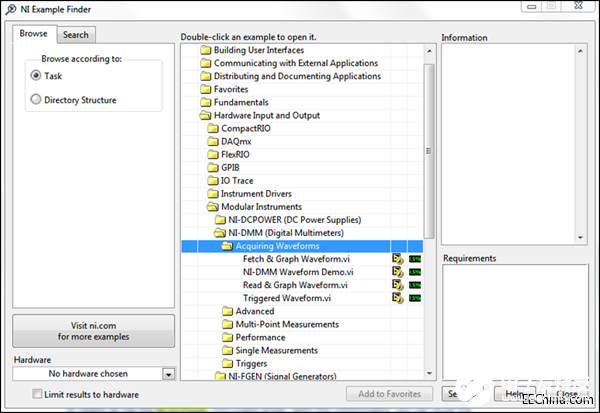
Task: Click the green hardware icon for Read & Graph Waveform.vi
Action: coord(415,285)
